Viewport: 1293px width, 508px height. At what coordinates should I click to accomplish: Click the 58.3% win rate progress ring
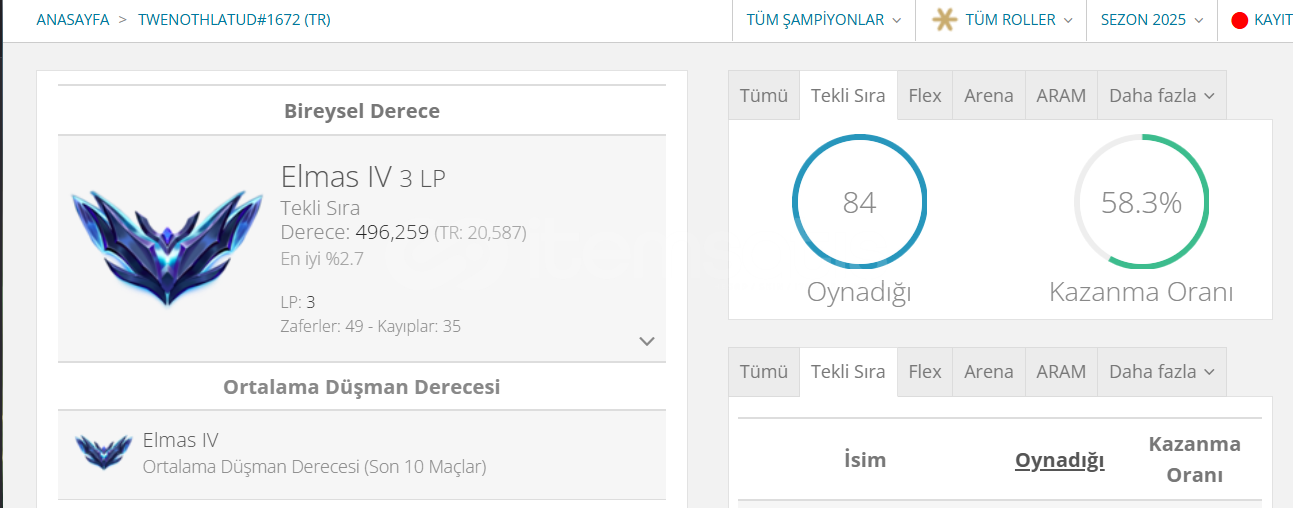1141,202
